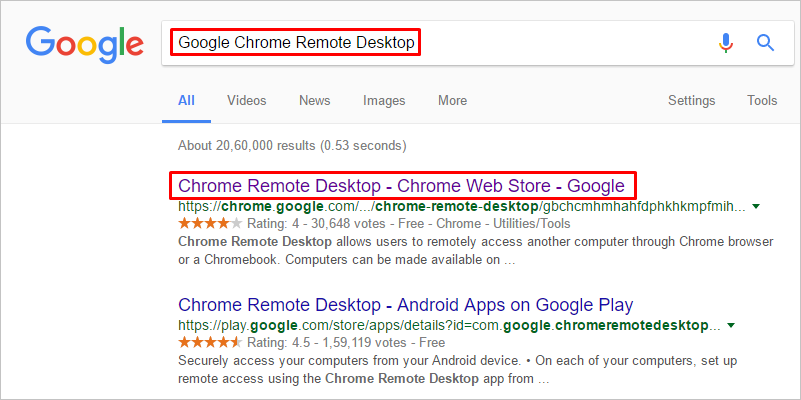Open search Tools options
801x400 pixels.
[762, 101]
